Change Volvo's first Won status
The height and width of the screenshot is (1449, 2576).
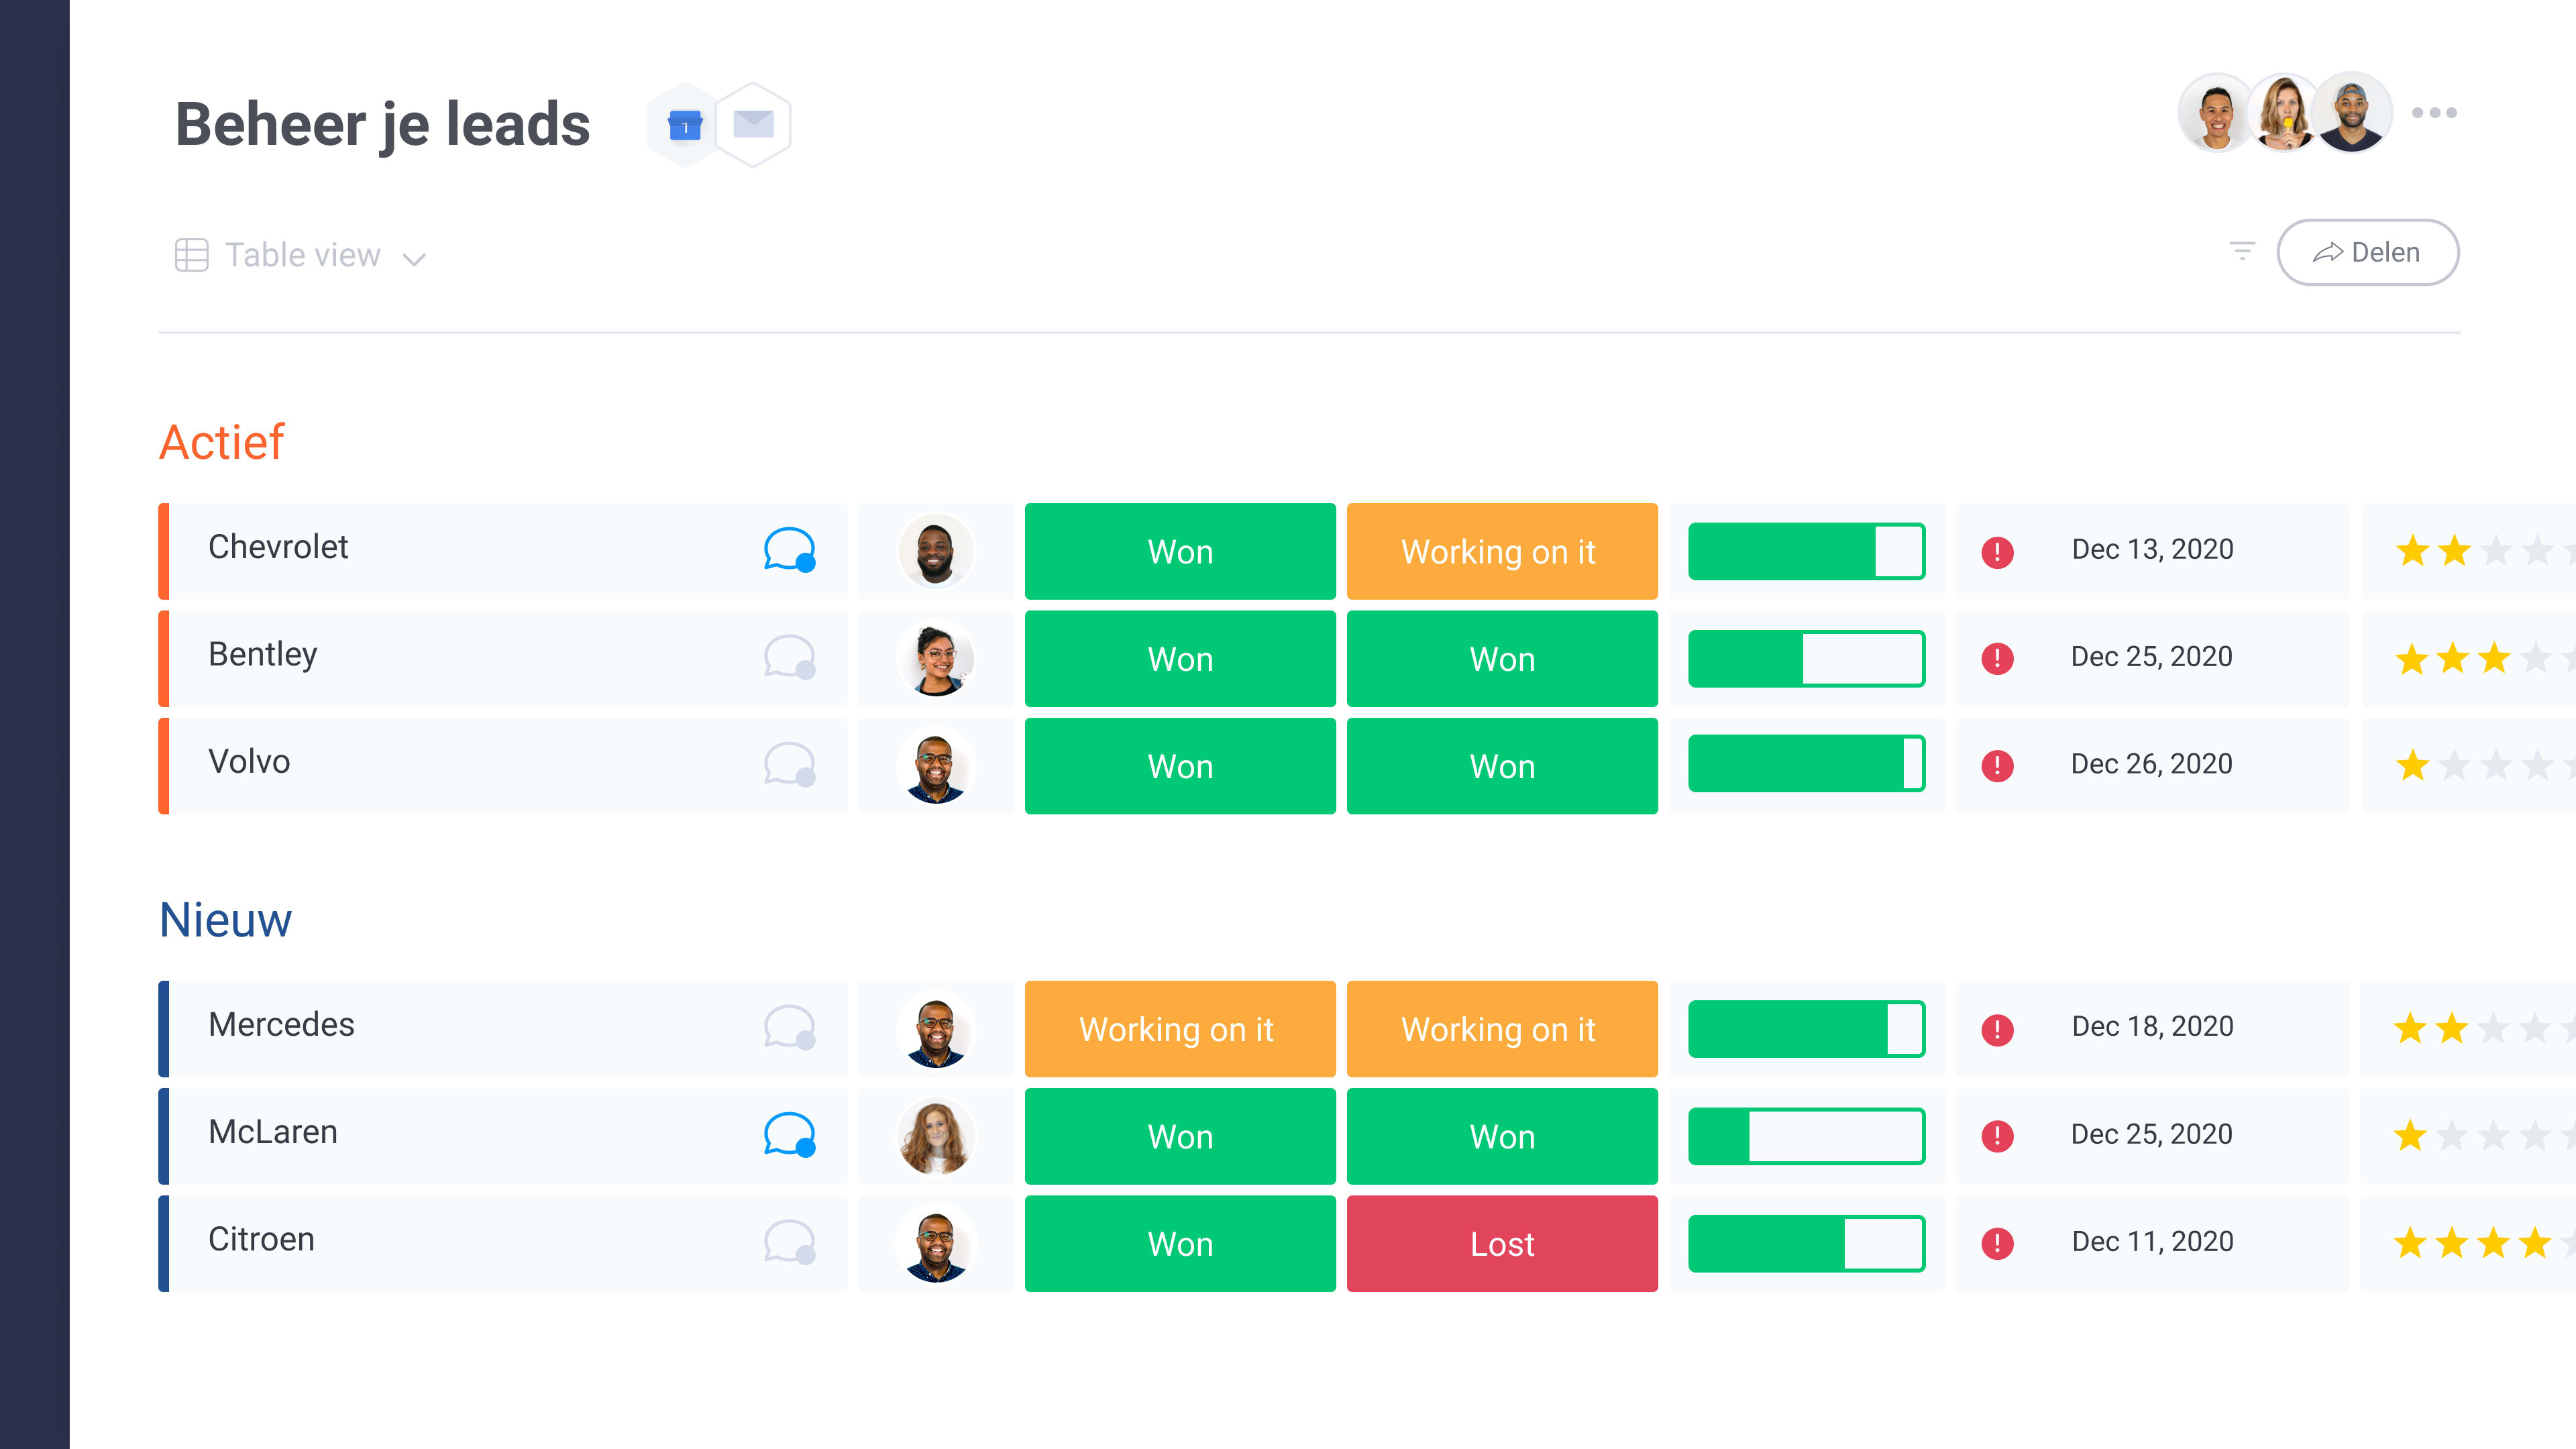[1180, 766]
